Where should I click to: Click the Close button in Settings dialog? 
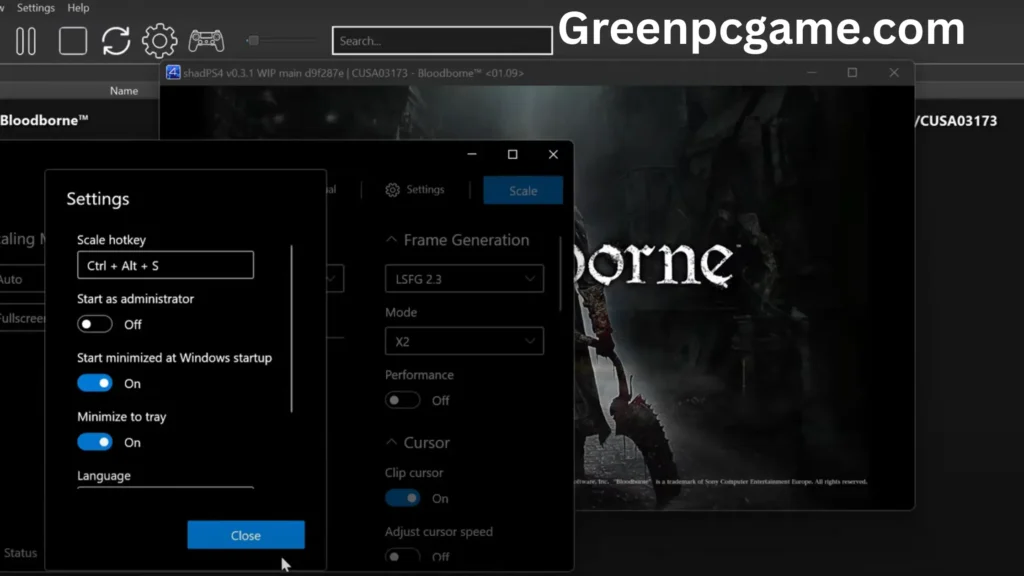[x=246, y=535]
